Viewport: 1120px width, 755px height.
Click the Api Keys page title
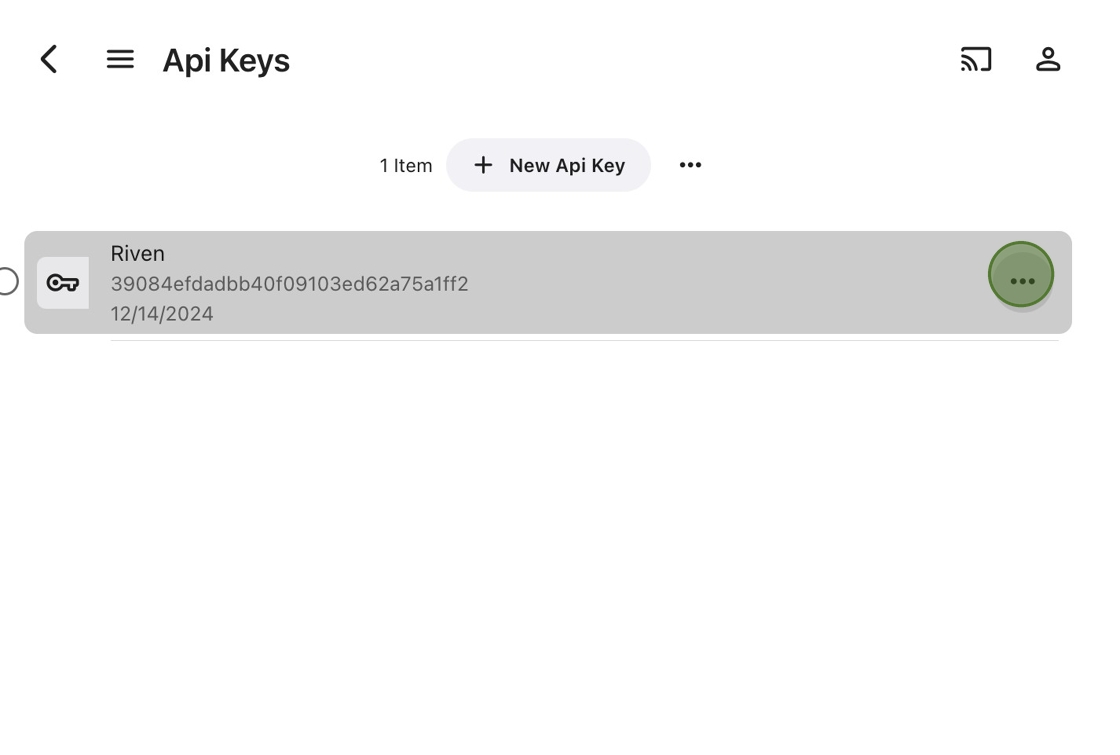click(x=226, y=61)
